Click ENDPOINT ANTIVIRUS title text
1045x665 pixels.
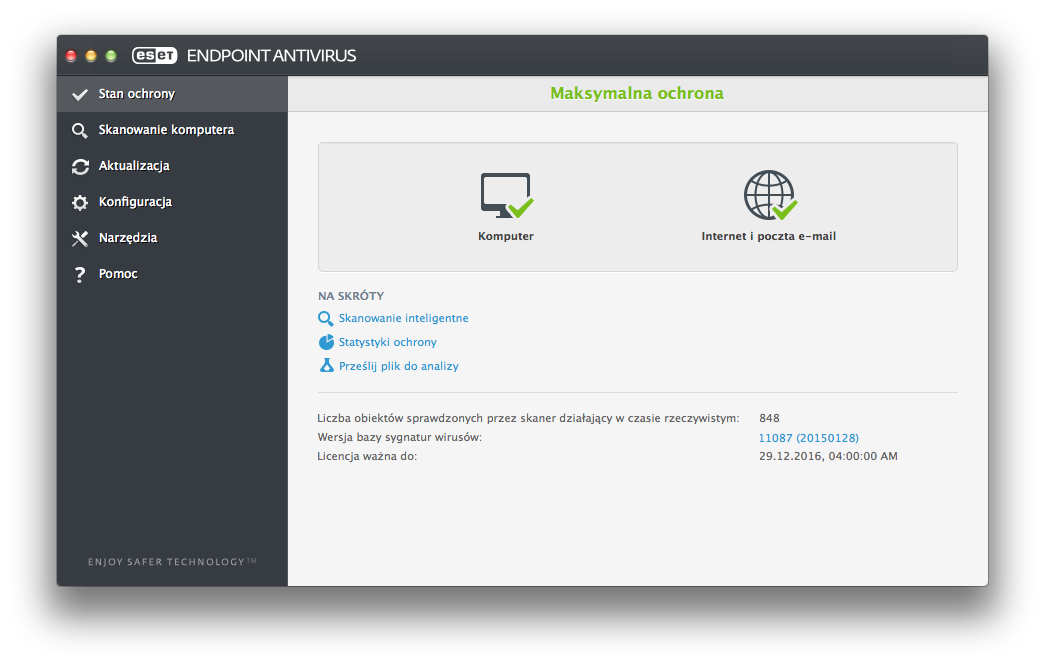pyautogui.click(x=271, y=55)
